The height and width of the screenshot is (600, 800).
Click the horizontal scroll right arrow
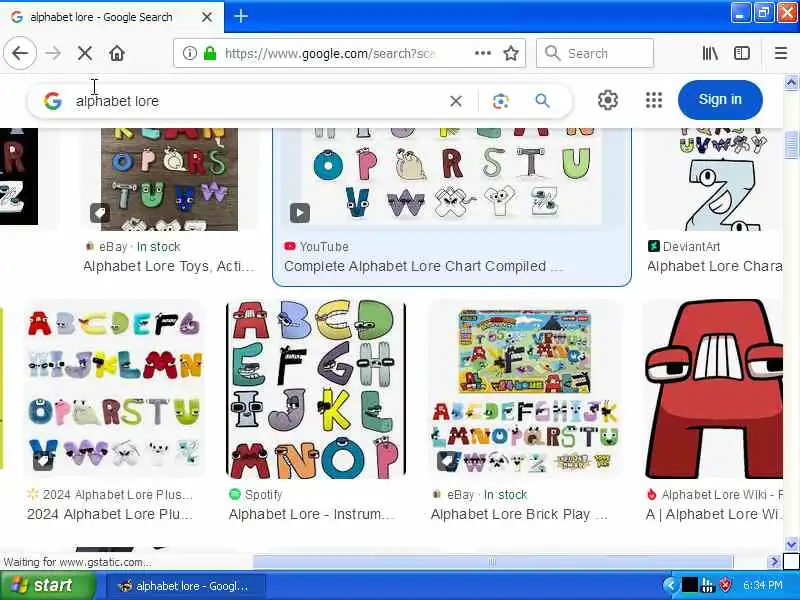point(774,562)
